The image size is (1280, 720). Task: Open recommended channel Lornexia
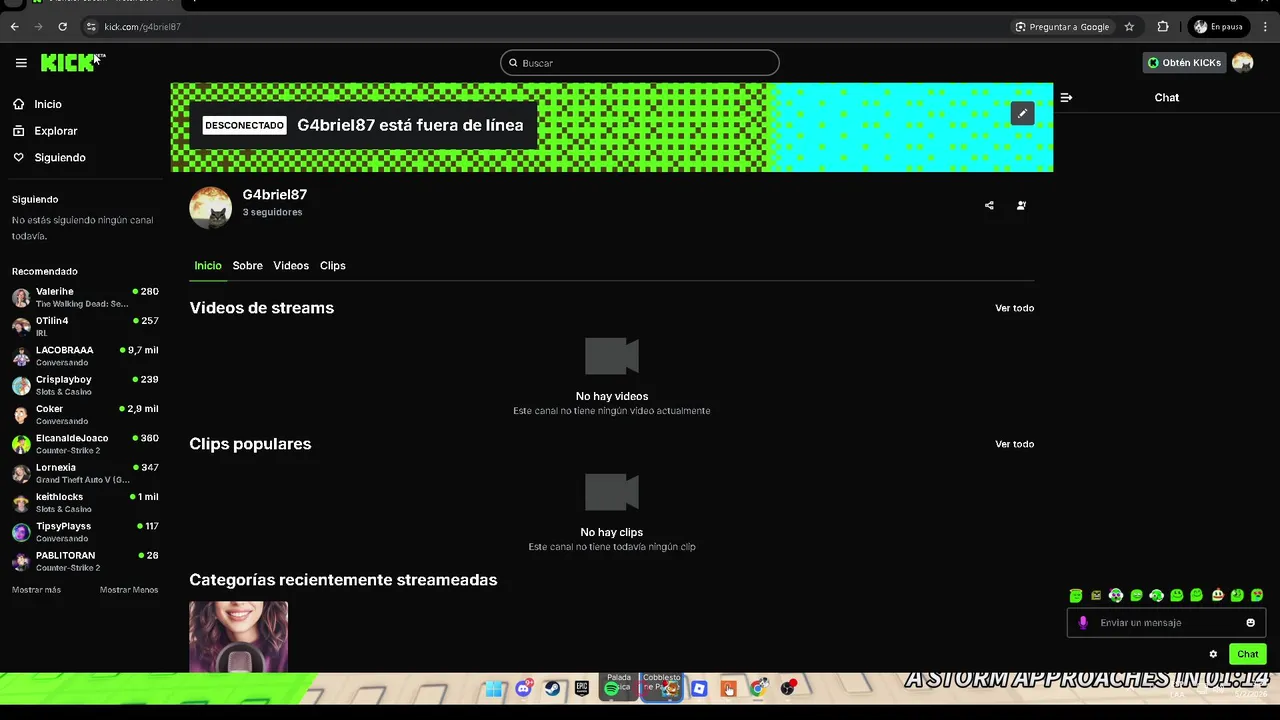point(85,473)
